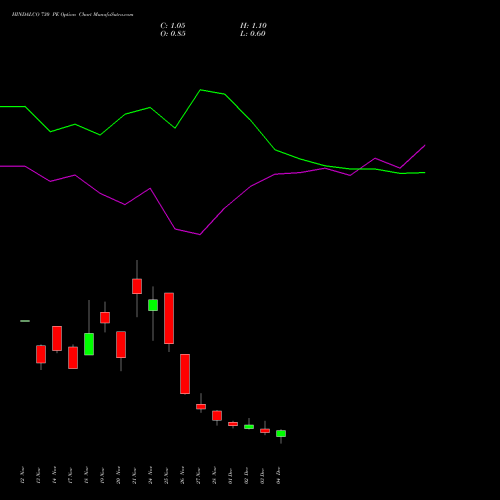The image size is (500, 500).
Task: Click the low value 'L: 0.60'
Action: coord(253,34)
